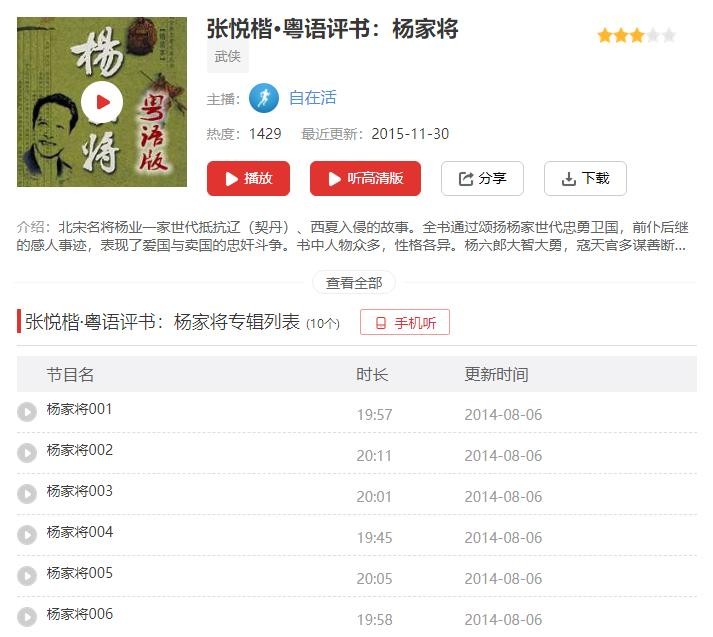
Task: Open host 自在活 avatar icon
Action: point(264,98)
